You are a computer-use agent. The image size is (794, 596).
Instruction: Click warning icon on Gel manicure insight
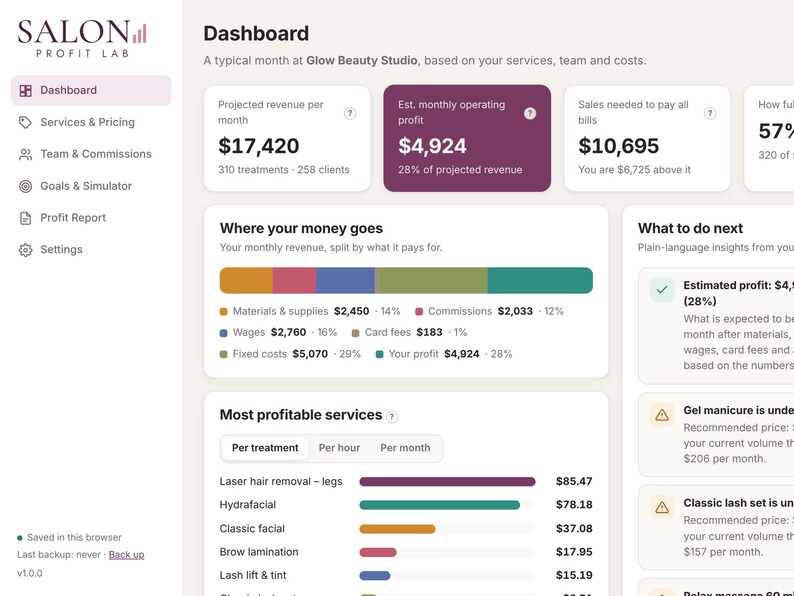pyautogui.click(x=662, y=415)
